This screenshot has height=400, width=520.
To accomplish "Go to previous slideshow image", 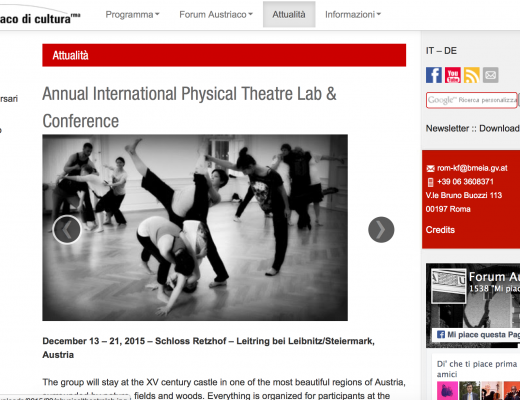I will tap(67, 229).
